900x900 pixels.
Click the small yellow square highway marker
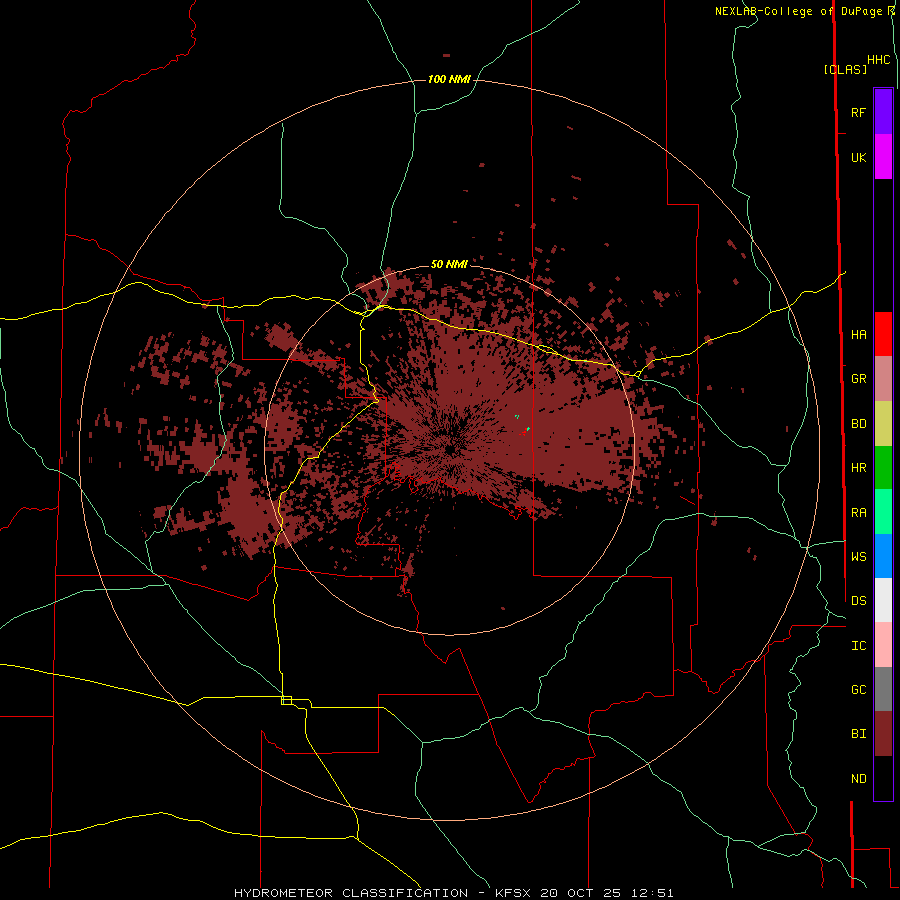(286, 700)
